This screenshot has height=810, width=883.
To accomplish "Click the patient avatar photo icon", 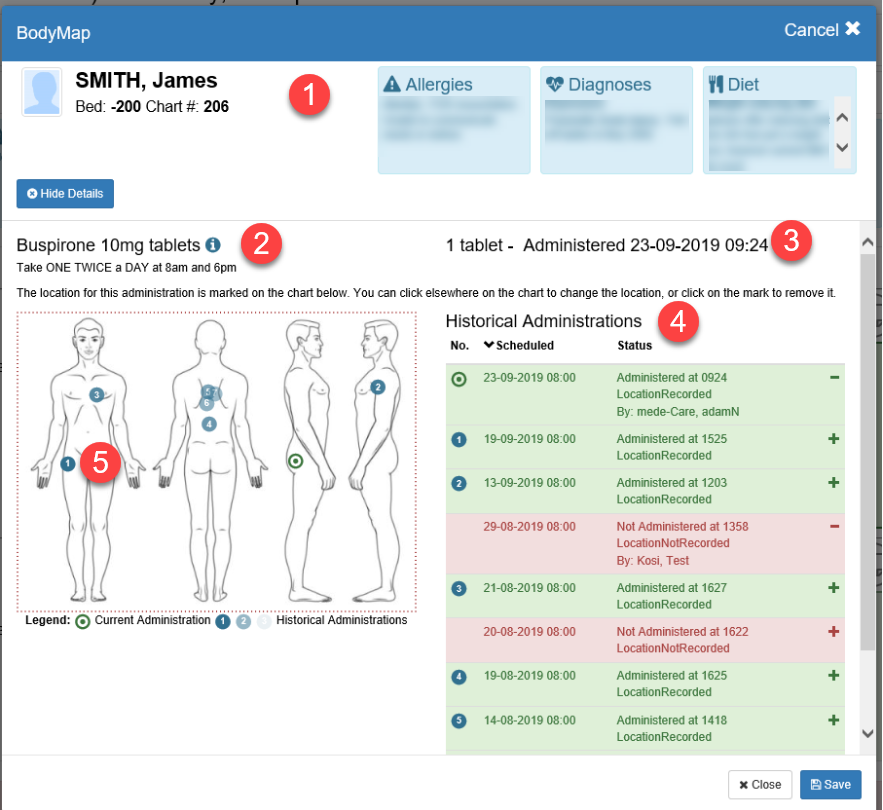I will pos(42,93).
